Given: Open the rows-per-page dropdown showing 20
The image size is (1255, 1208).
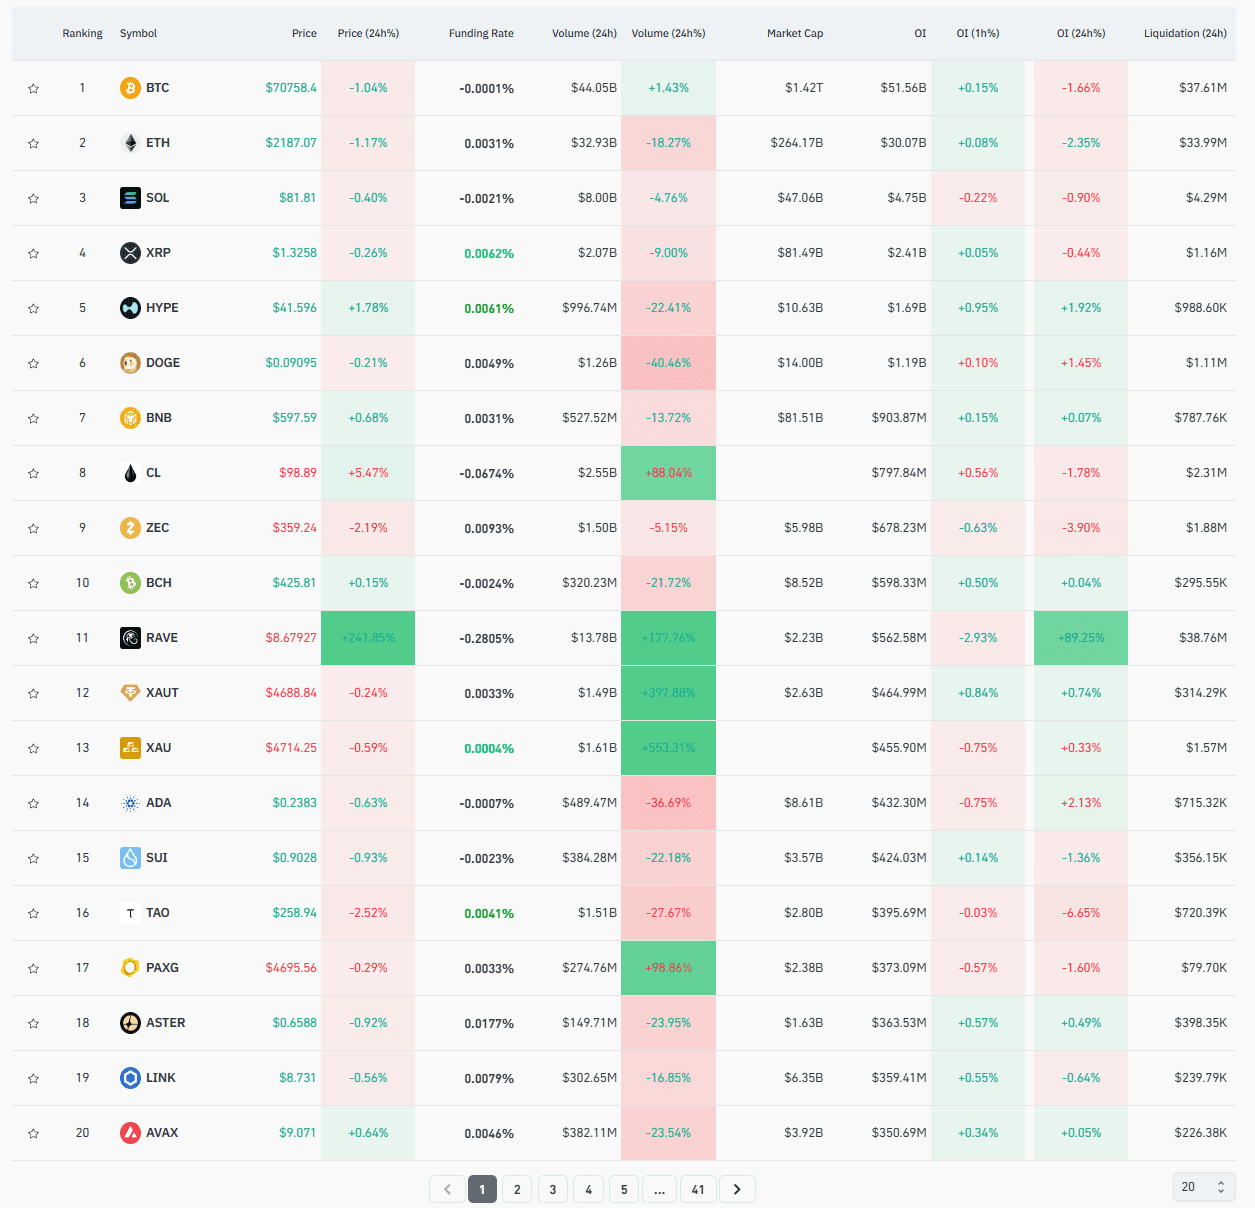Looking at the screenshot, I should click(1203, 1187).
